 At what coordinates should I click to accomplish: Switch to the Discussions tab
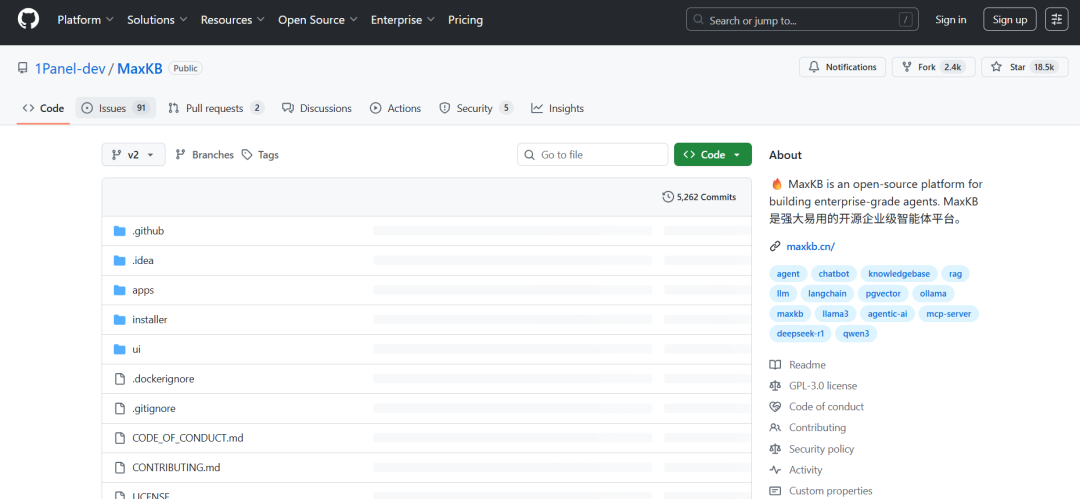point(317,108)
